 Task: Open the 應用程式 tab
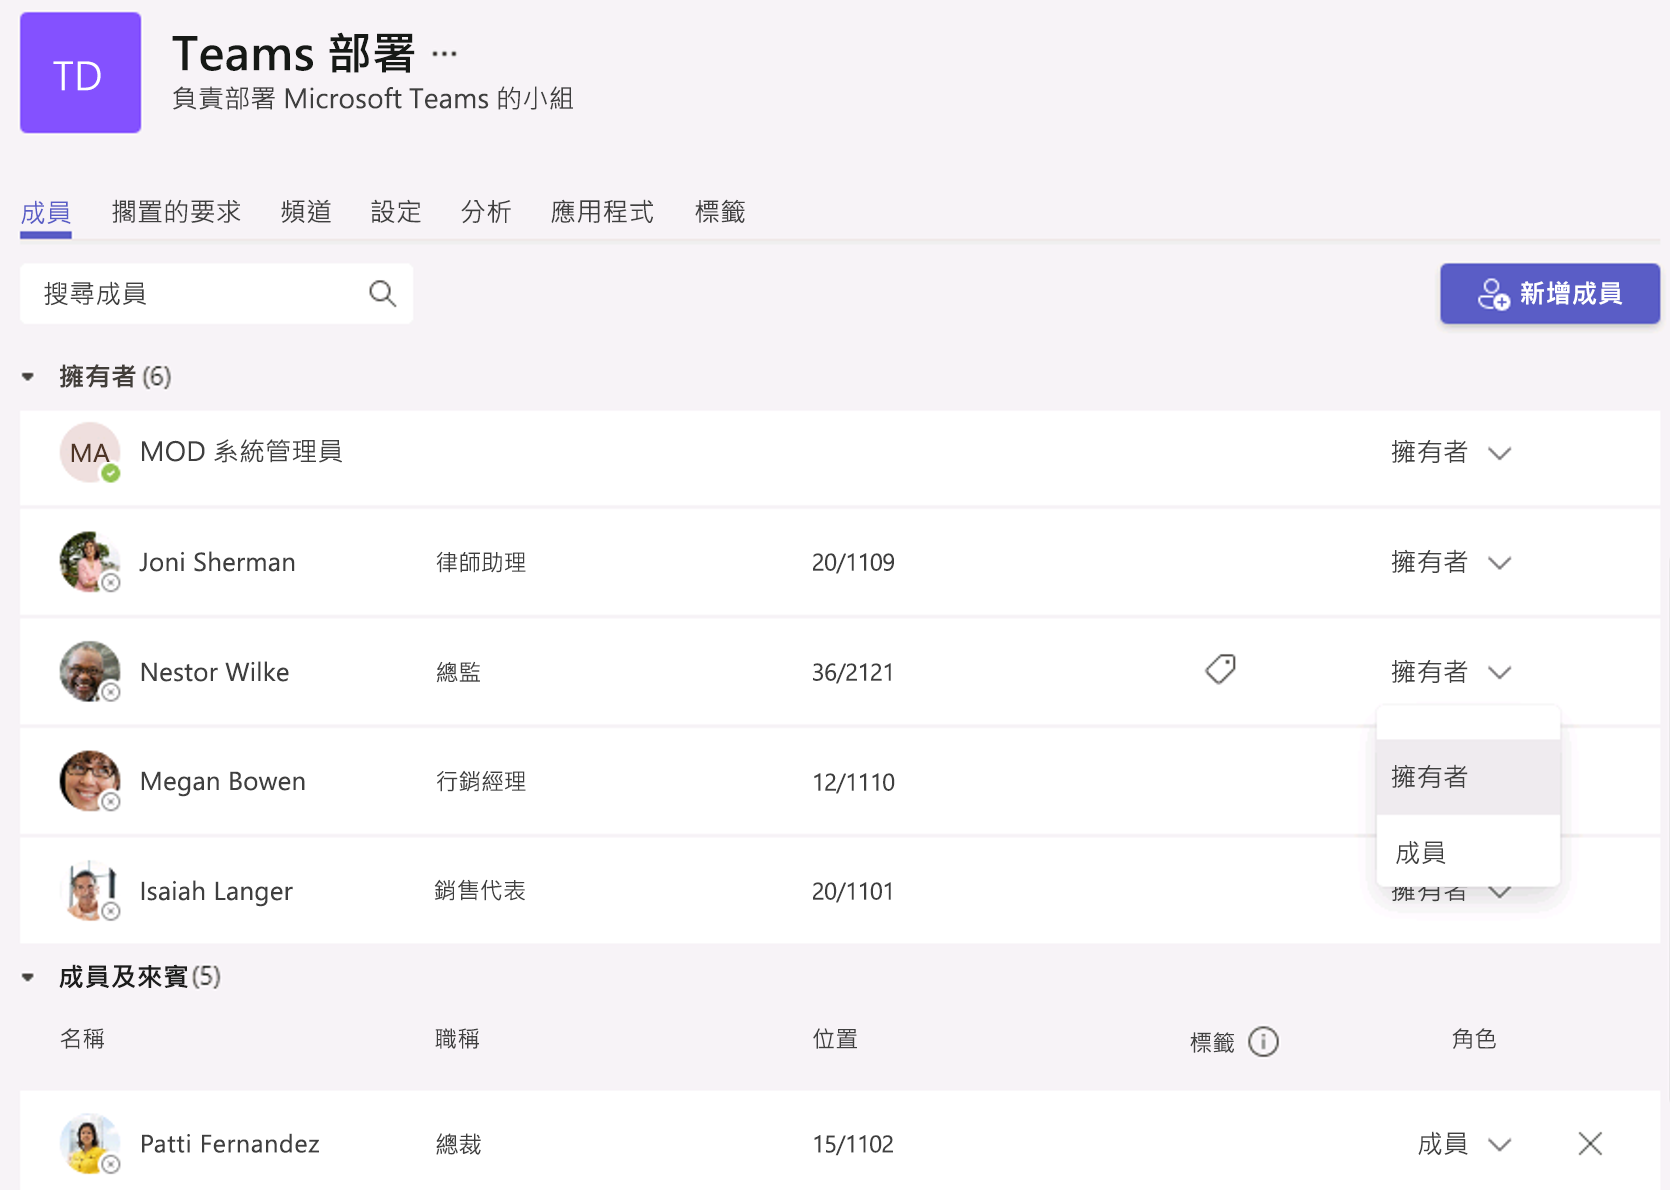click(602, 212)
